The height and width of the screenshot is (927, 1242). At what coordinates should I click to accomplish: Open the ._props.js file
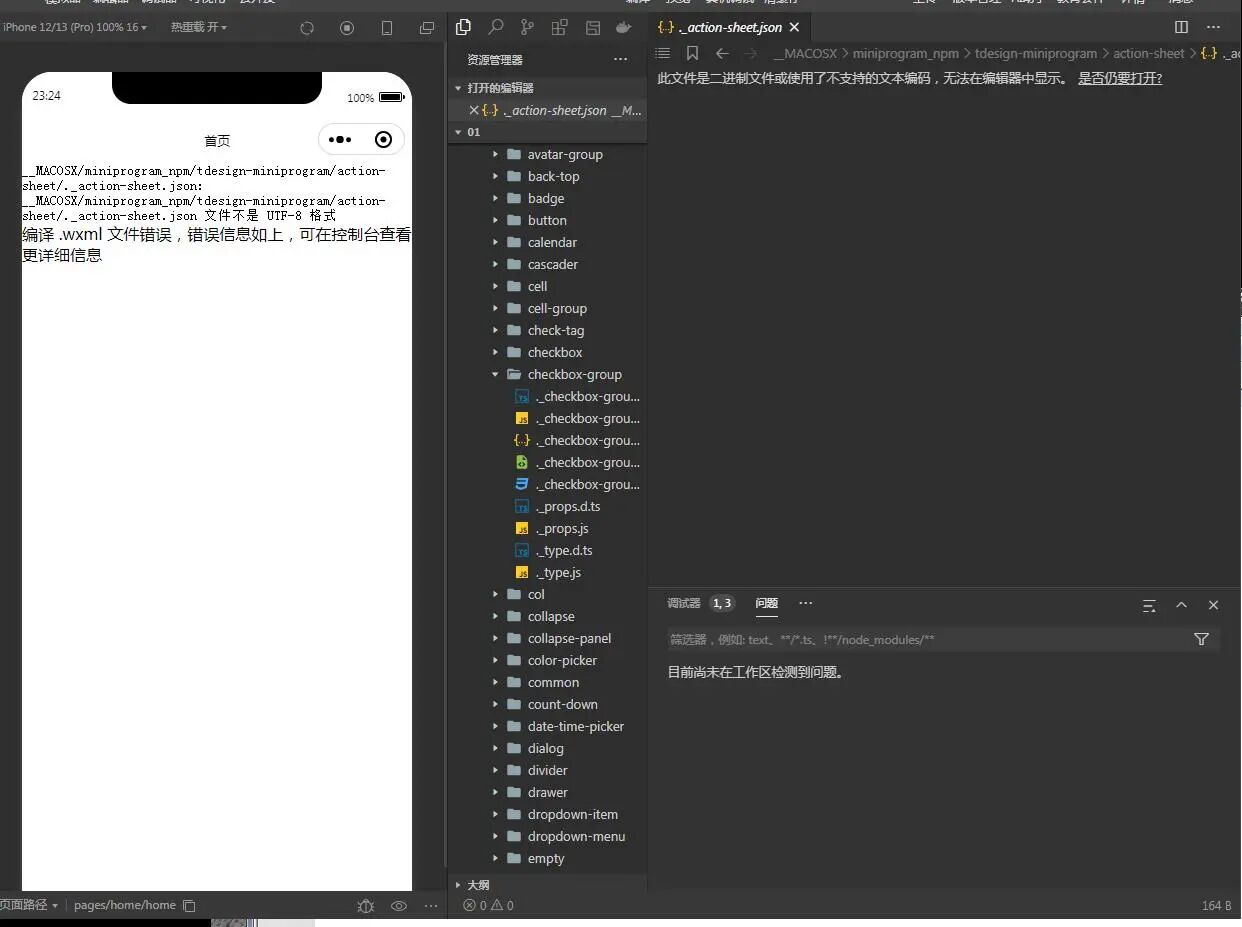561,528
